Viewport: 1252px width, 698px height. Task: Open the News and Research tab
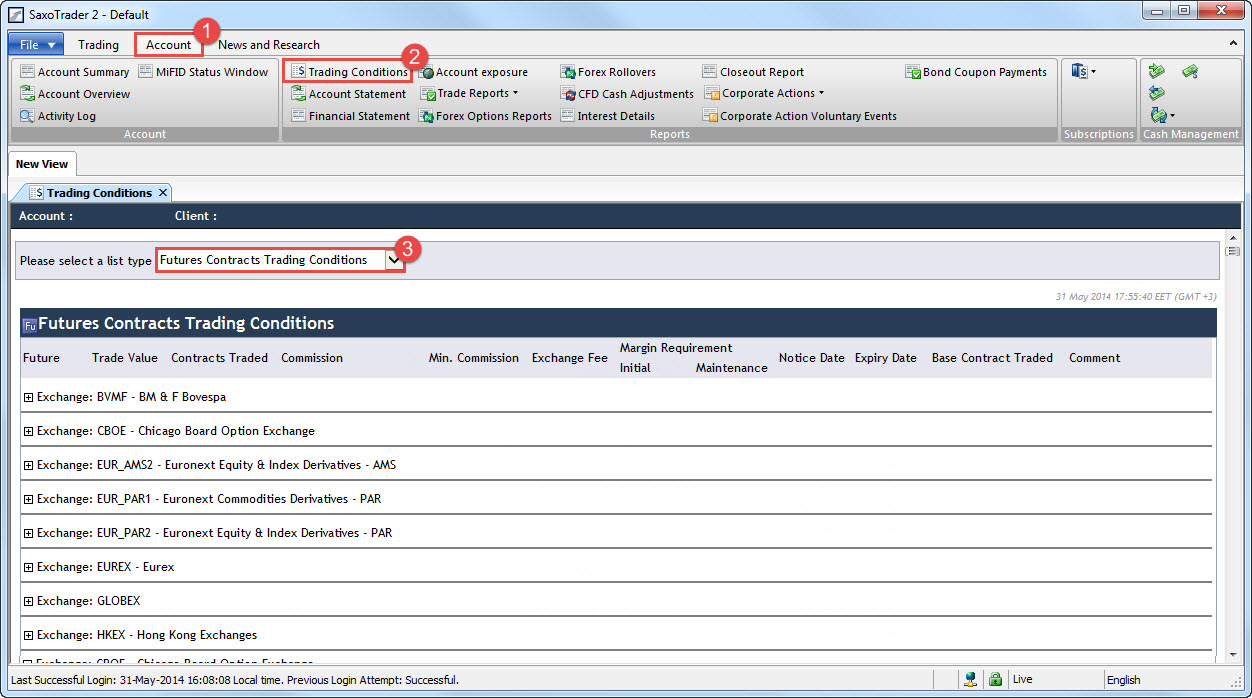pyautogui.click(x=269, y=45)
